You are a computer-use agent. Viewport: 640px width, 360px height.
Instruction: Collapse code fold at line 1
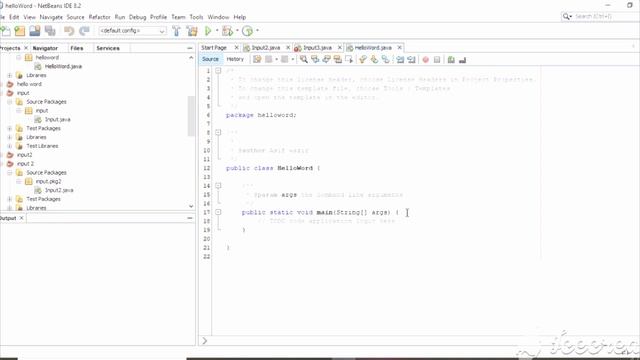click(218, 71)
